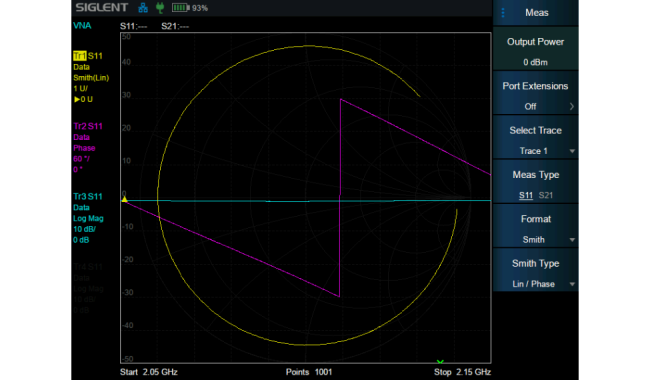
Task: Click the network connection status icon
Action: click(143, 7)
